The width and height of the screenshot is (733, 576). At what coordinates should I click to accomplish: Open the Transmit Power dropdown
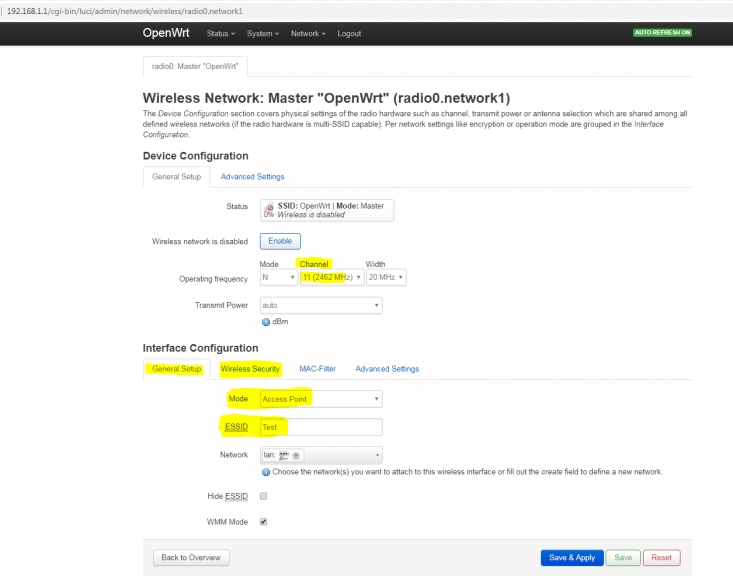(321, 305)
